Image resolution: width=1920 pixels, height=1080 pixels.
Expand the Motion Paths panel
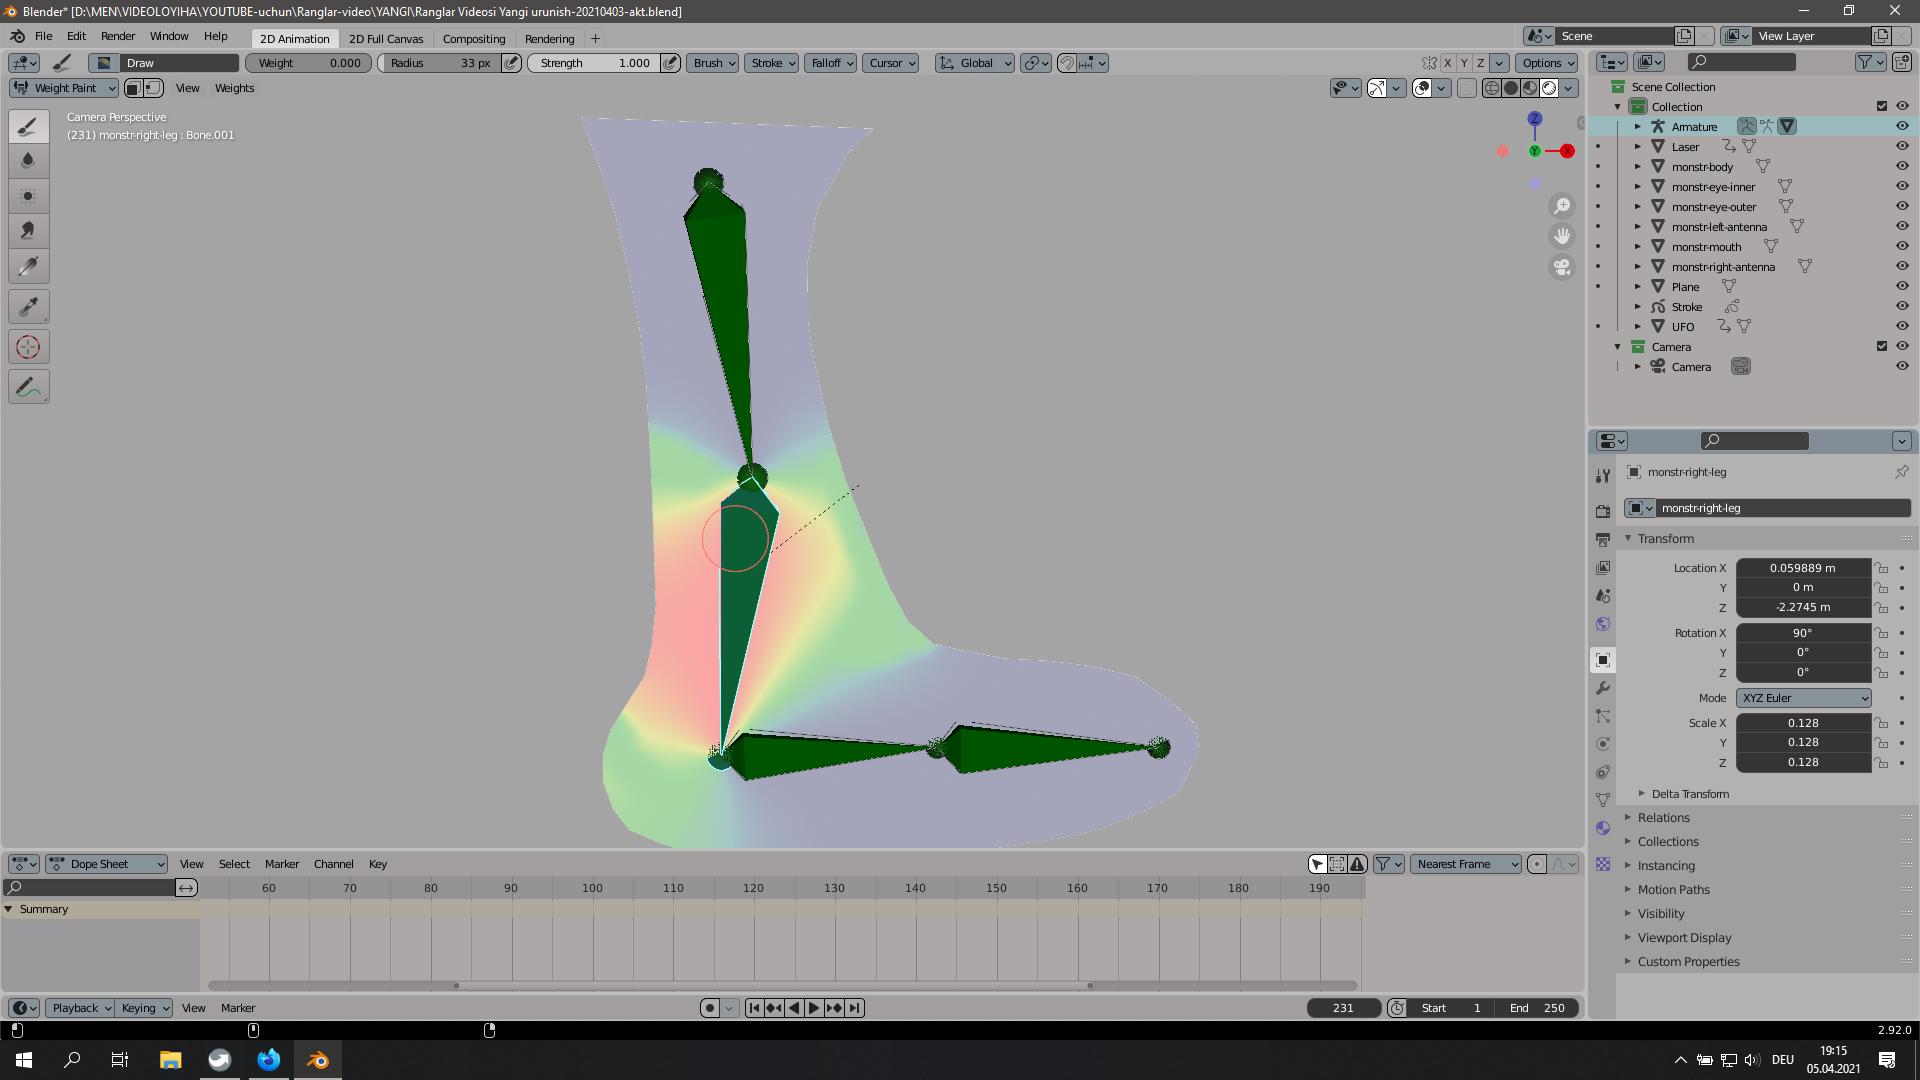1673,890
